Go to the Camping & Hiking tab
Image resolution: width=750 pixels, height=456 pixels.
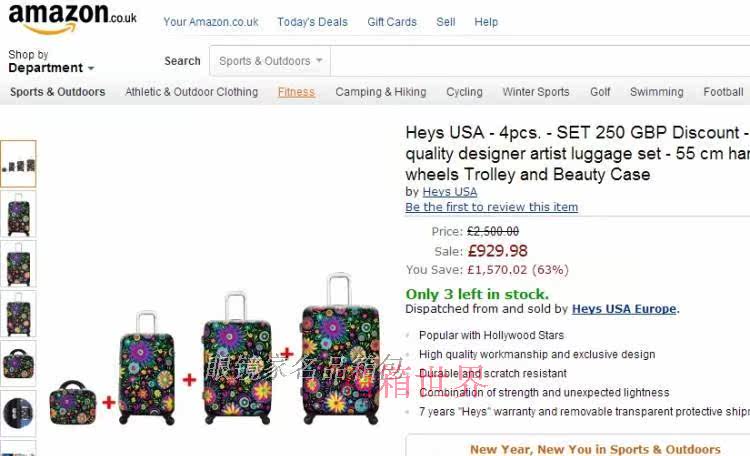380,92
